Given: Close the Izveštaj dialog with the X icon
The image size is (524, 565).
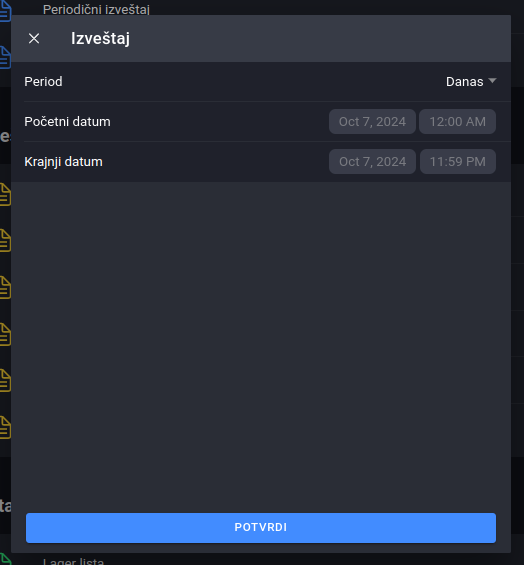Looking at the screenshot, I should click(34, 38).
